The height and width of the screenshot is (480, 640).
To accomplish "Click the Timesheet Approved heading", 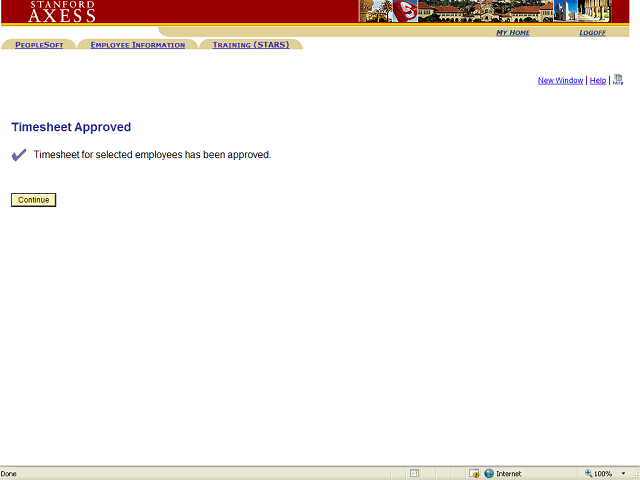I will coord(71,127).
